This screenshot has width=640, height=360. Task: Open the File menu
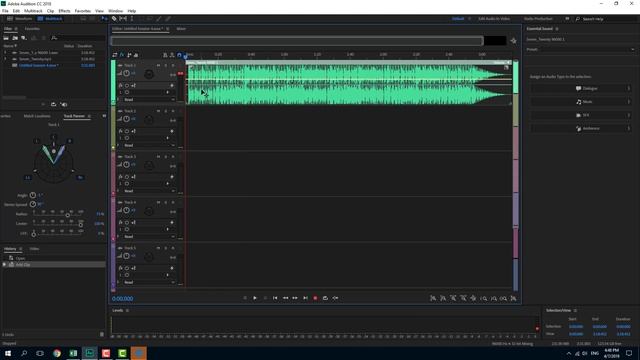5,11
